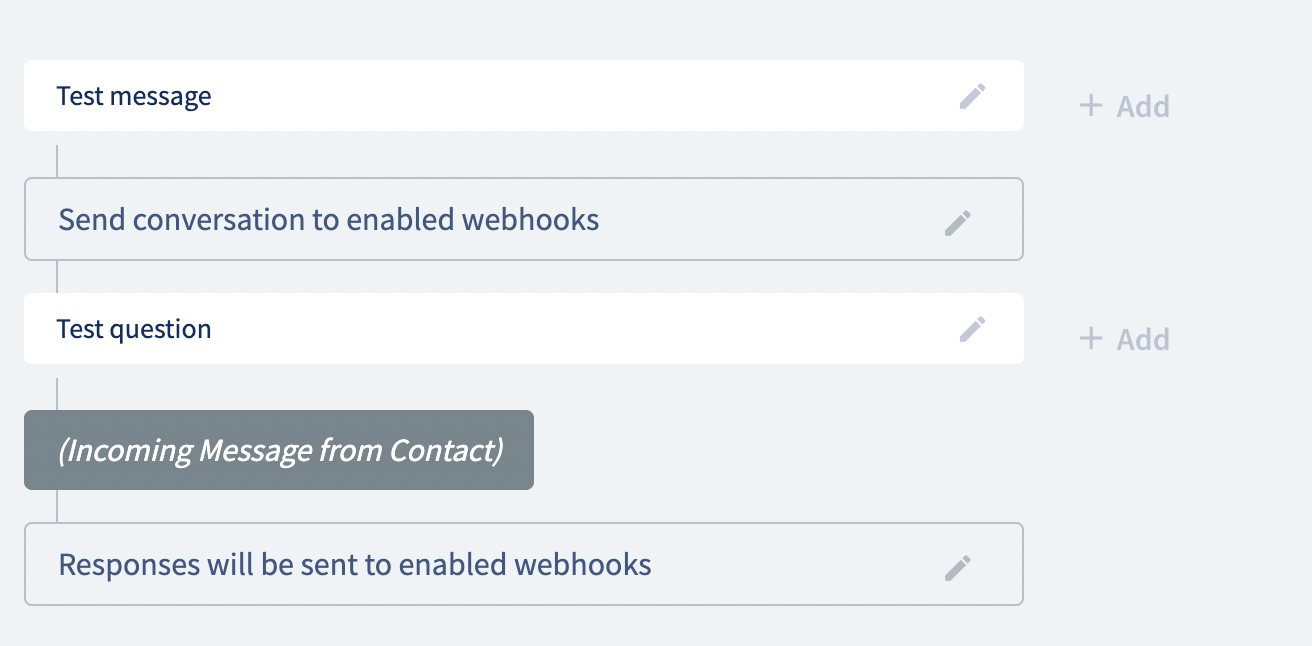Click the plus icon beside Test question
The width and height of the screenshot is (1312, 646).
(x=1091, y=338)
